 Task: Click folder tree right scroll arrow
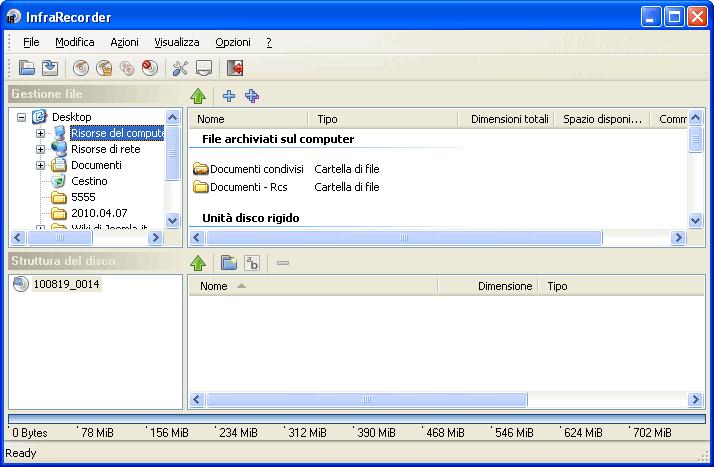[x=155, y=238]
